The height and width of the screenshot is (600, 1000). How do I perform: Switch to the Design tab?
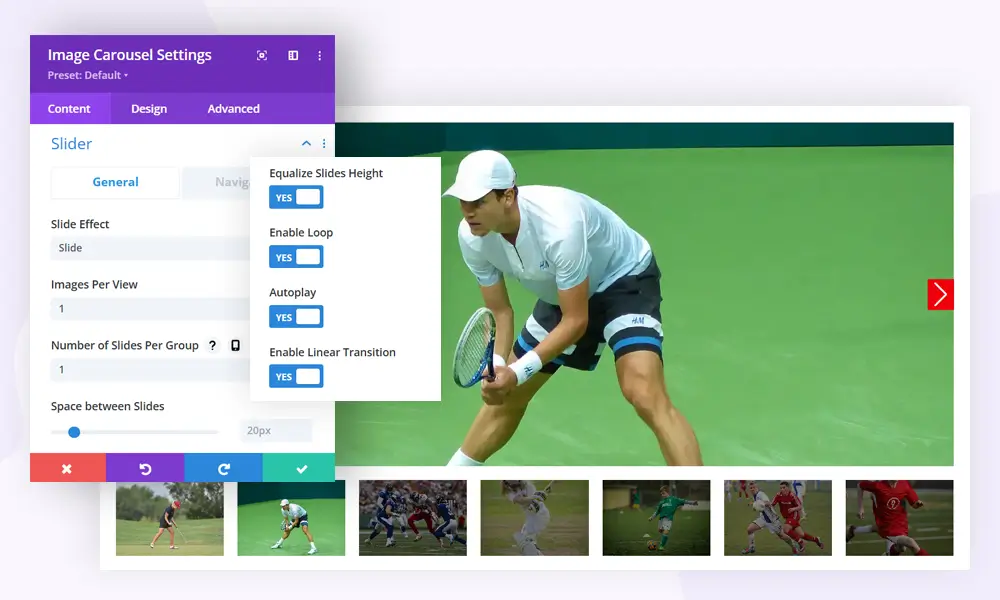pos(149,108)
